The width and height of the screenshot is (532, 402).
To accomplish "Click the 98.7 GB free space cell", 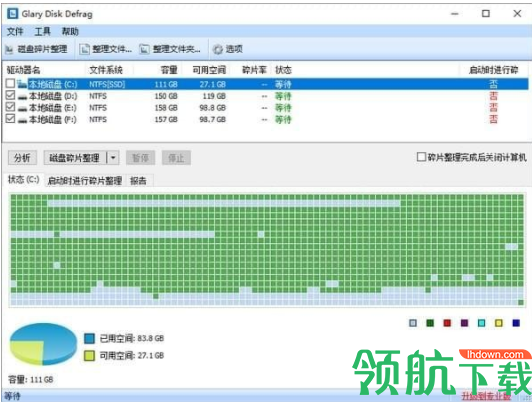I will click(x=212, y=119).
